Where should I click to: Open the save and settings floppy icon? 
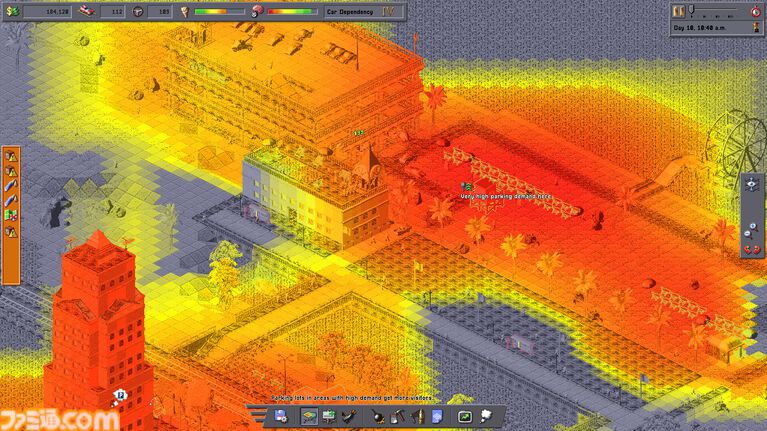point(281,417)
